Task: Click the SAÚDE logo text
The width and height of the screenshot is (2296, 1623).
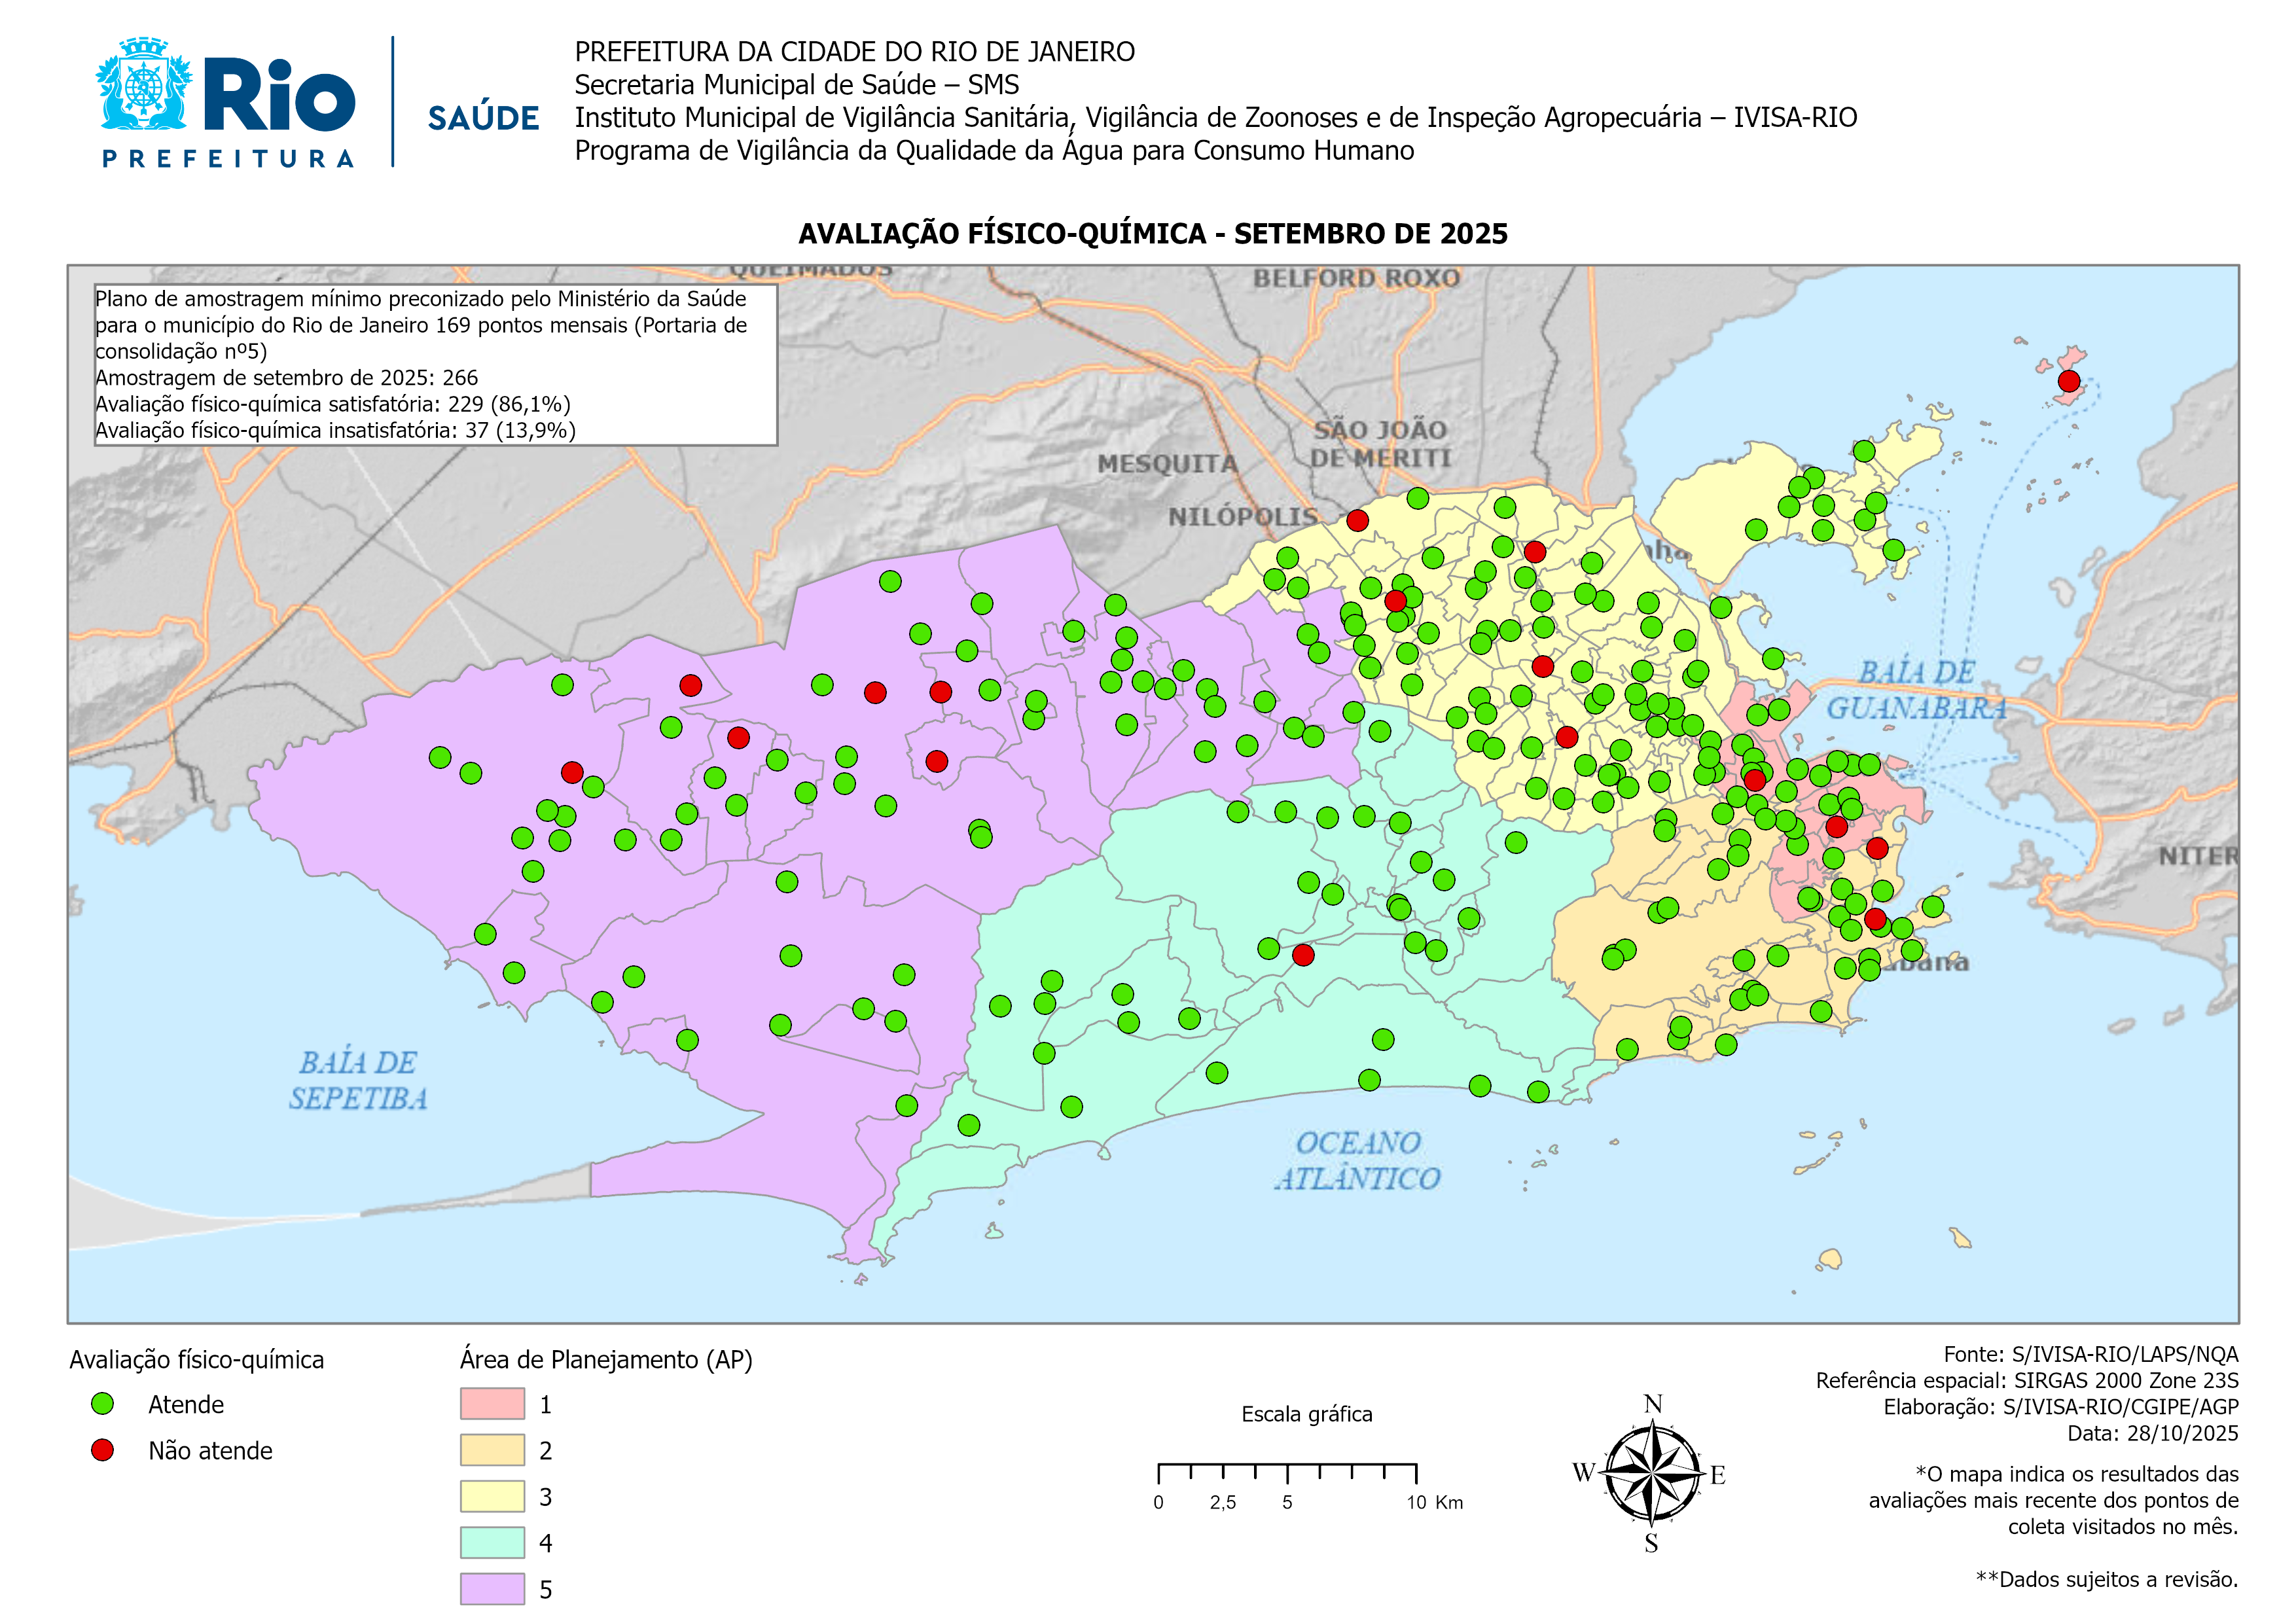Action: pos(483,118)
